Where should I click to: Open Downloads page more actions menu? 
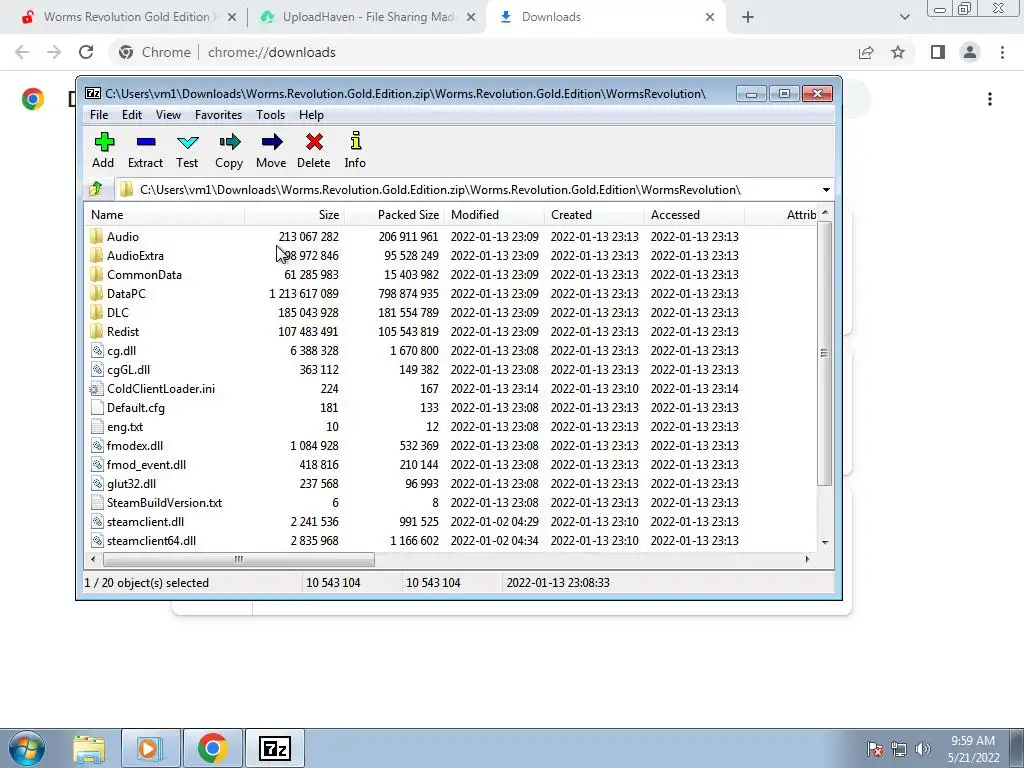[x=990, y=99]
